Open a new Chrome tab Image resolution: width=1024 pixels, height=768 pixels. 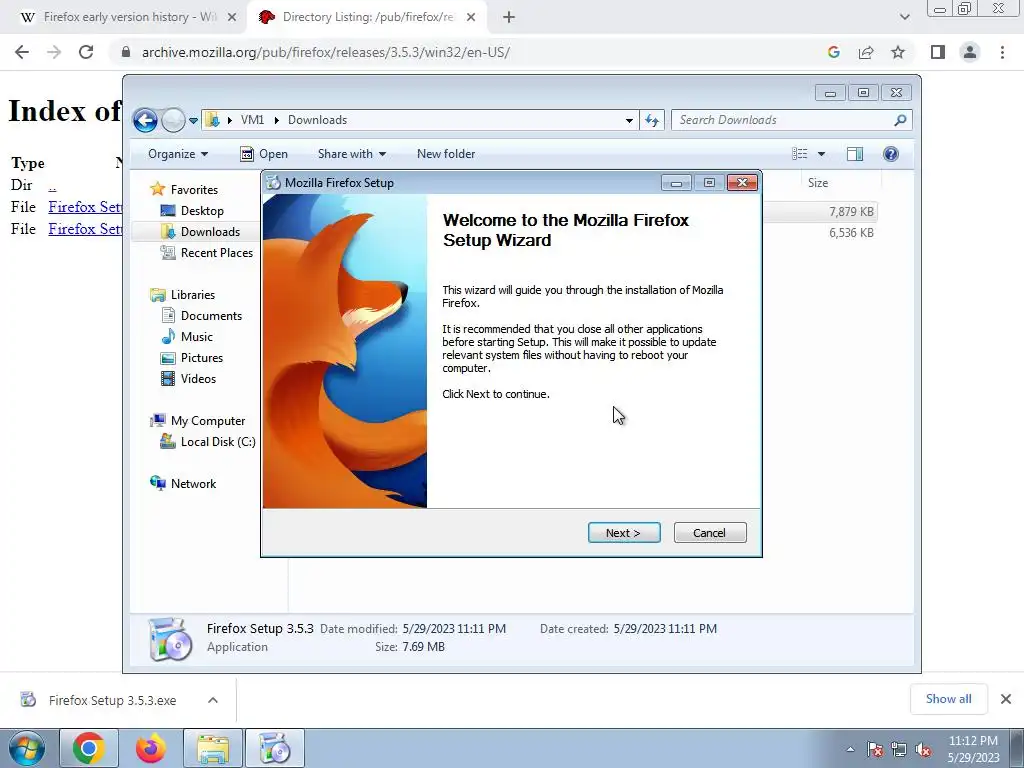[x=509, y=18]
